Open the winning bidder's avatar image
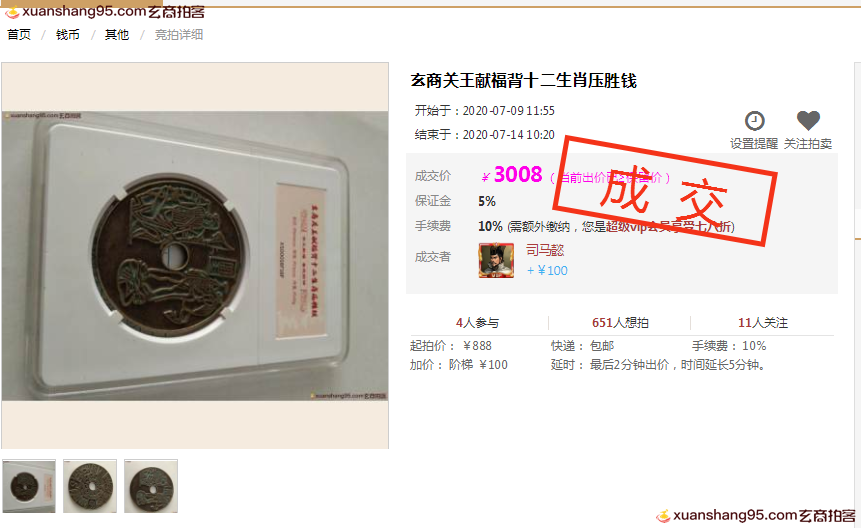The width and height of the screenshot is (861, 528). [496, 260]
